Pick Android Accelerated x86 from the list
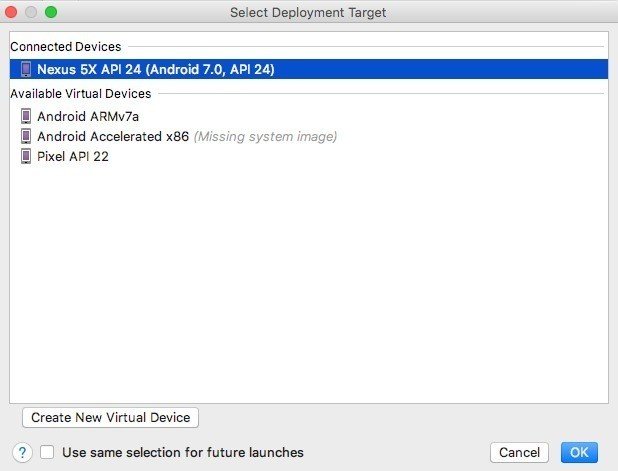Viewport: 618px width, 471px height. (x=112, y=136)
